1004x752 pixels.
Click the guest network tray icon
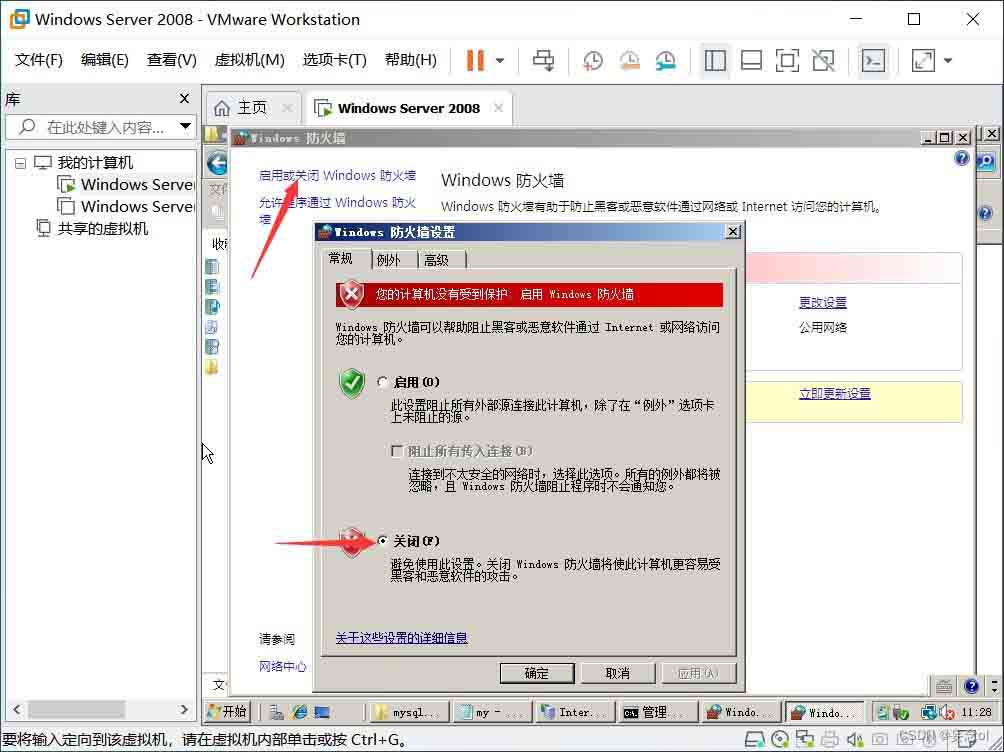[x=928, y=712]
